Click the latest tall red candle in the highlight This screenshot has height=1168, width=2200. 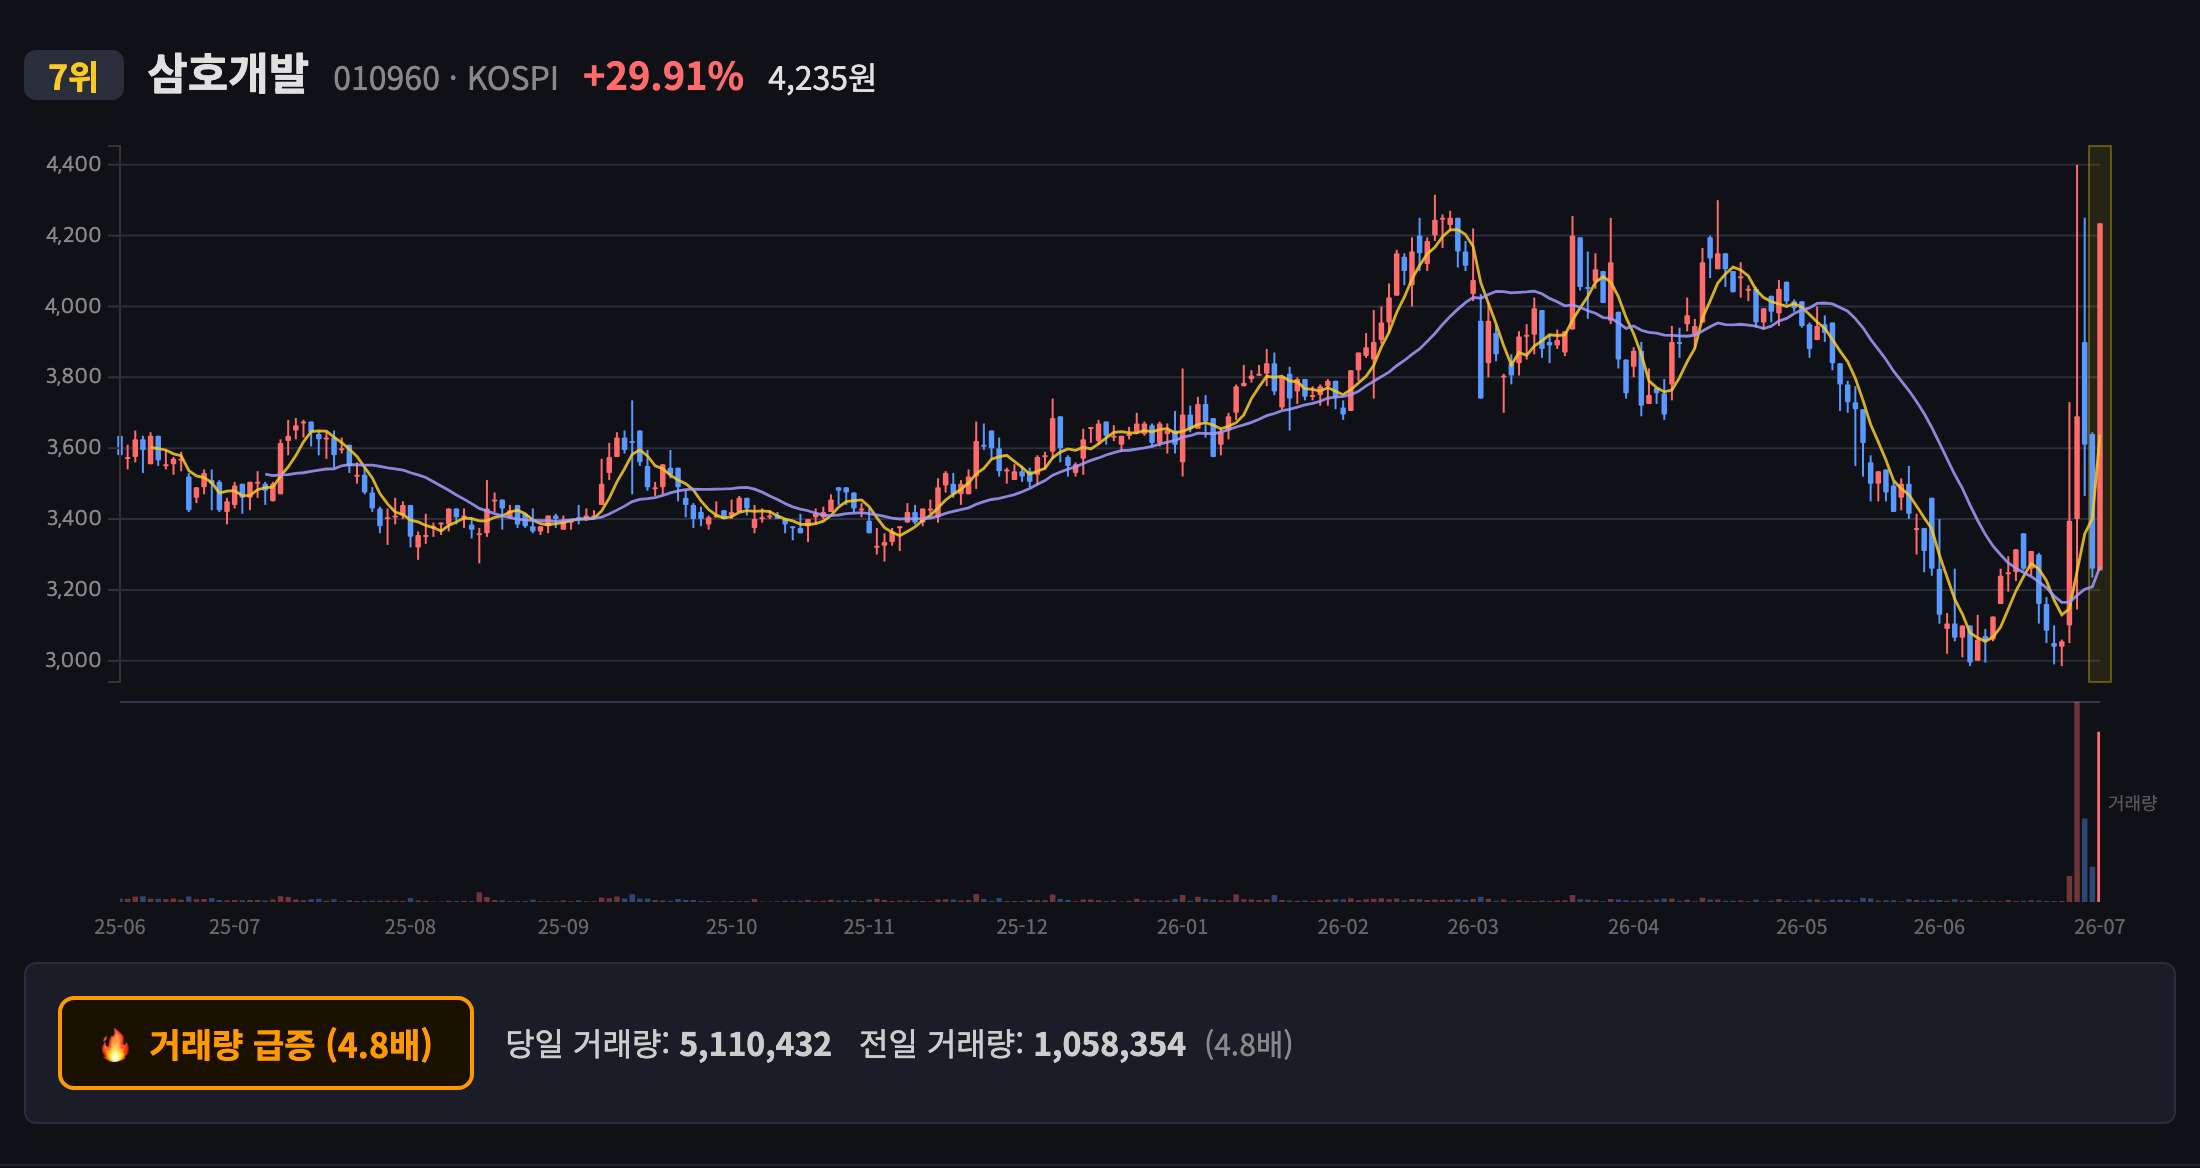click(x=2100, y=397)
